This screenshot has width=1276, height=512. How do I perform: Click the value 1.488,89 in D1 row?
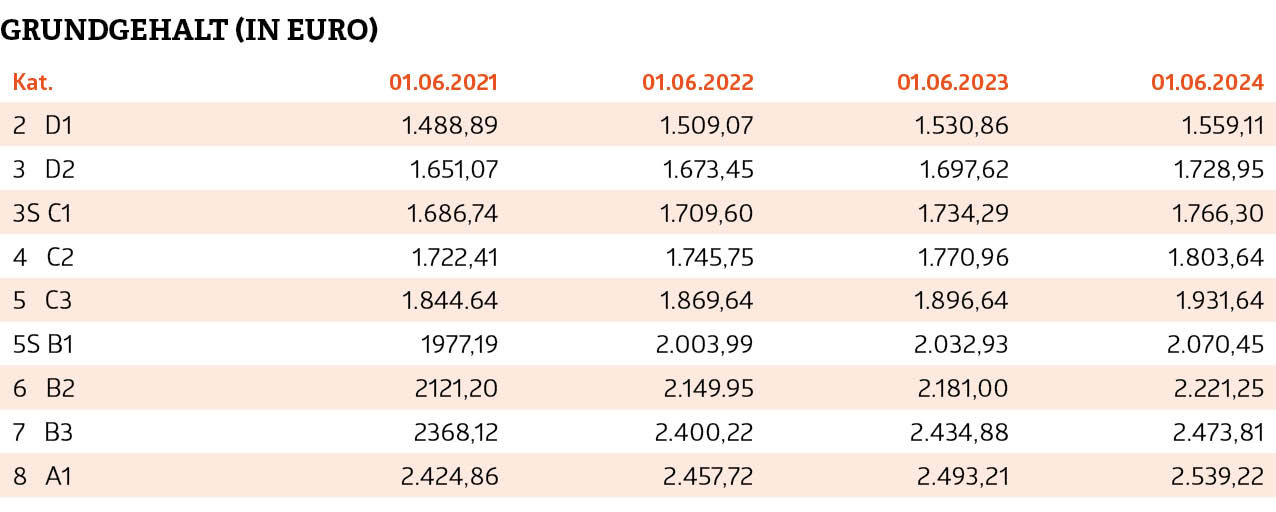tap(449, 126)
